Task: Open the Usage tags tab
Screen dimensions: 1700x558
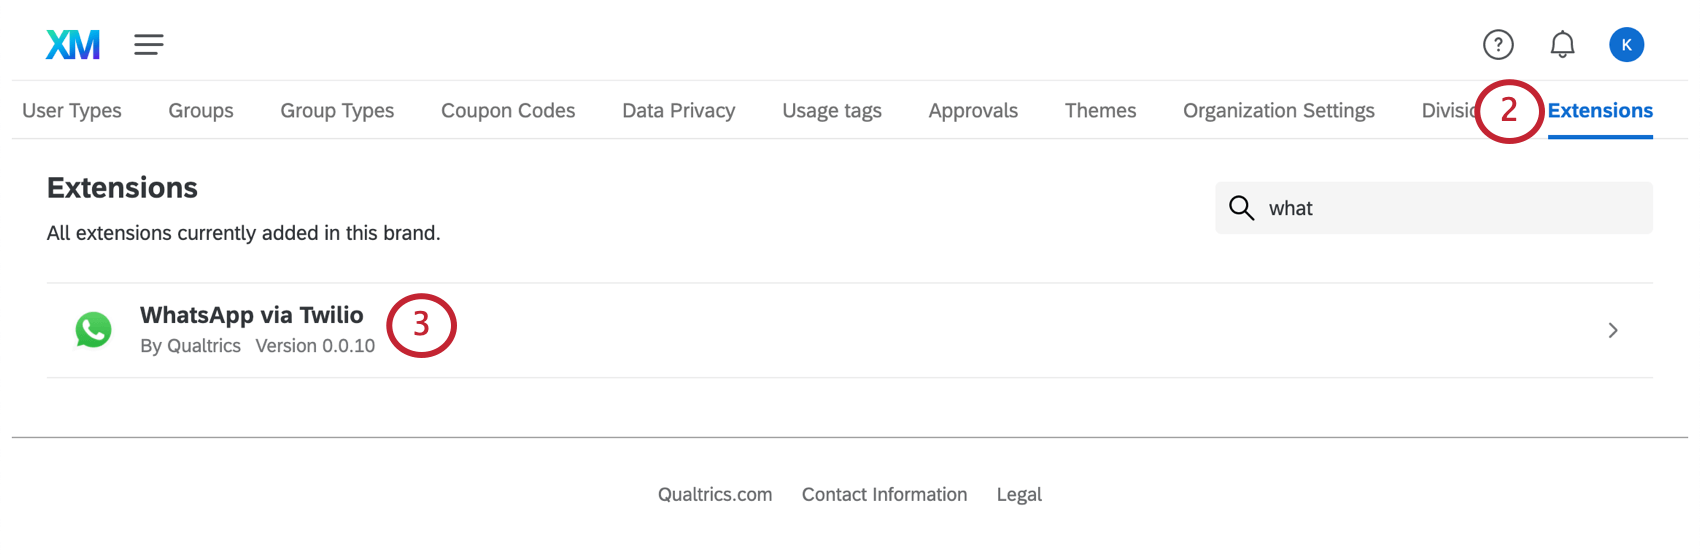Action: point(832,111)
